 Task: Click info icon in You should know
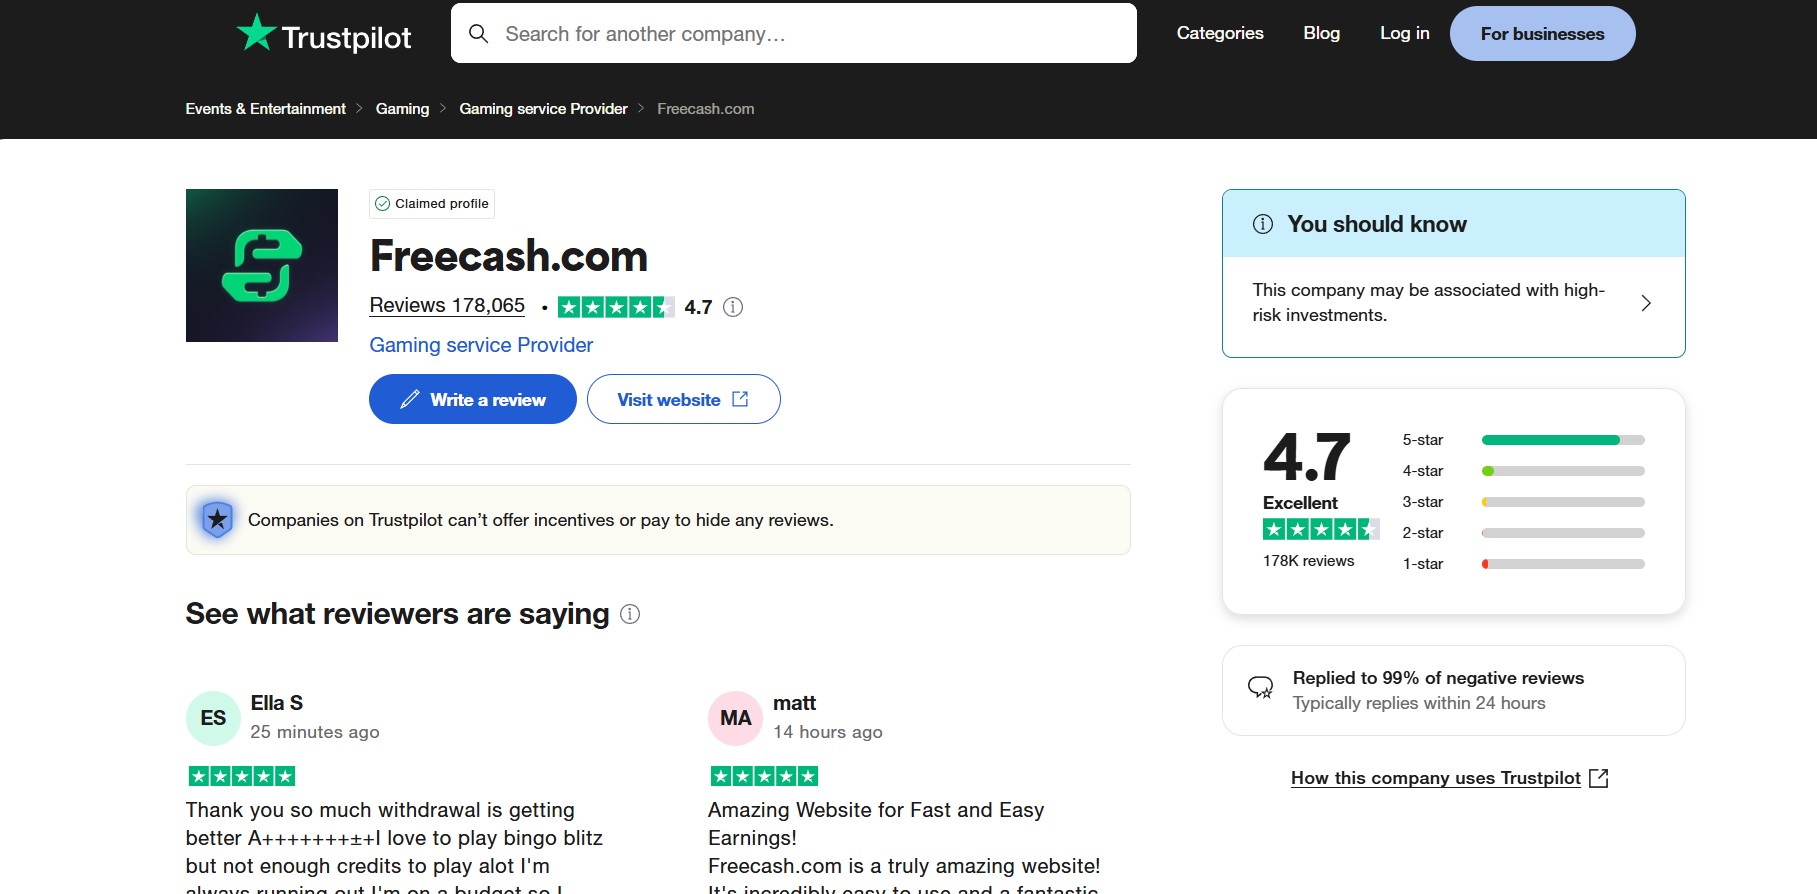coord(1263,224)
